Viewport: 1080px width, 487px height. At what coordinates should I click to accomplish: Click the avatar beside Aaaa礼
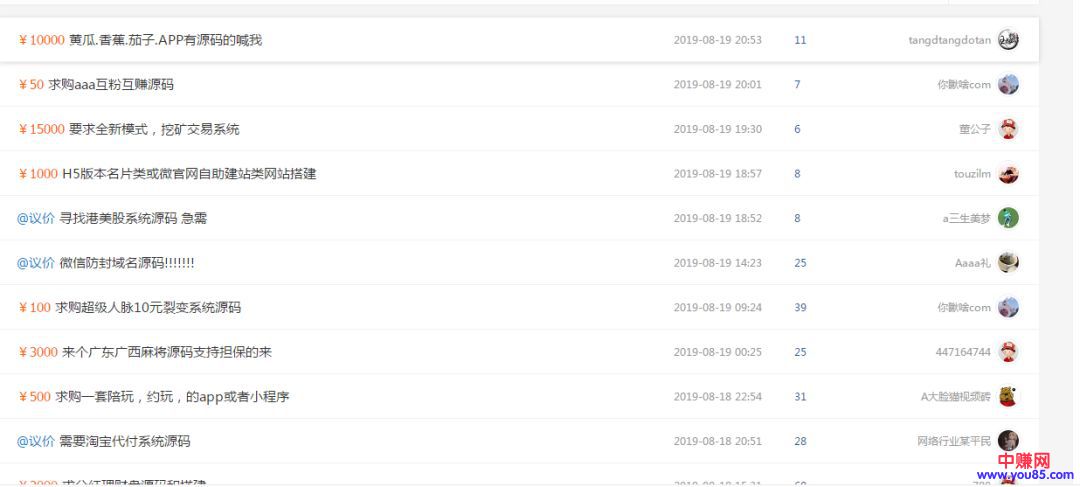pos(1008,263)
